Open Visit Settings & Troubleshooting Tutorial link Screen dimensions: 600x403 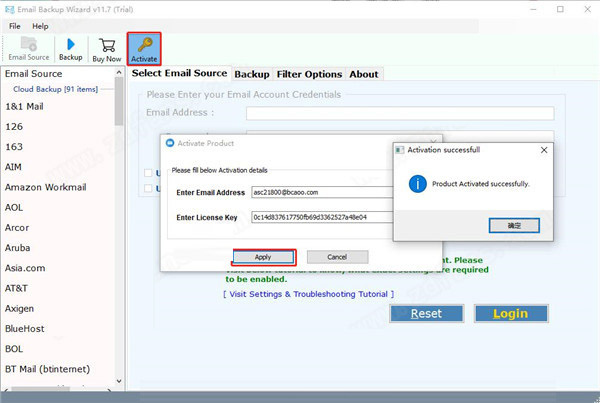tap(308, 294)
